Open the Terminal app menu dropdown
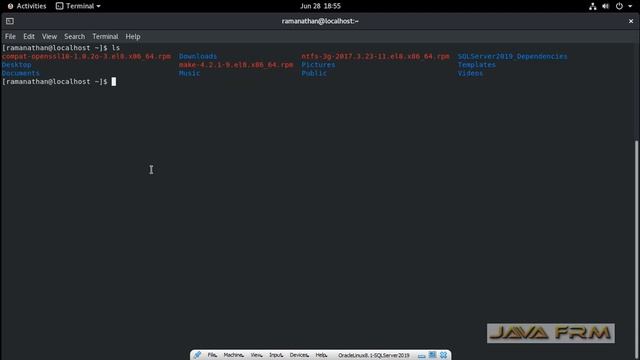This screenshot has width=640, height=360. click(78, 6)
